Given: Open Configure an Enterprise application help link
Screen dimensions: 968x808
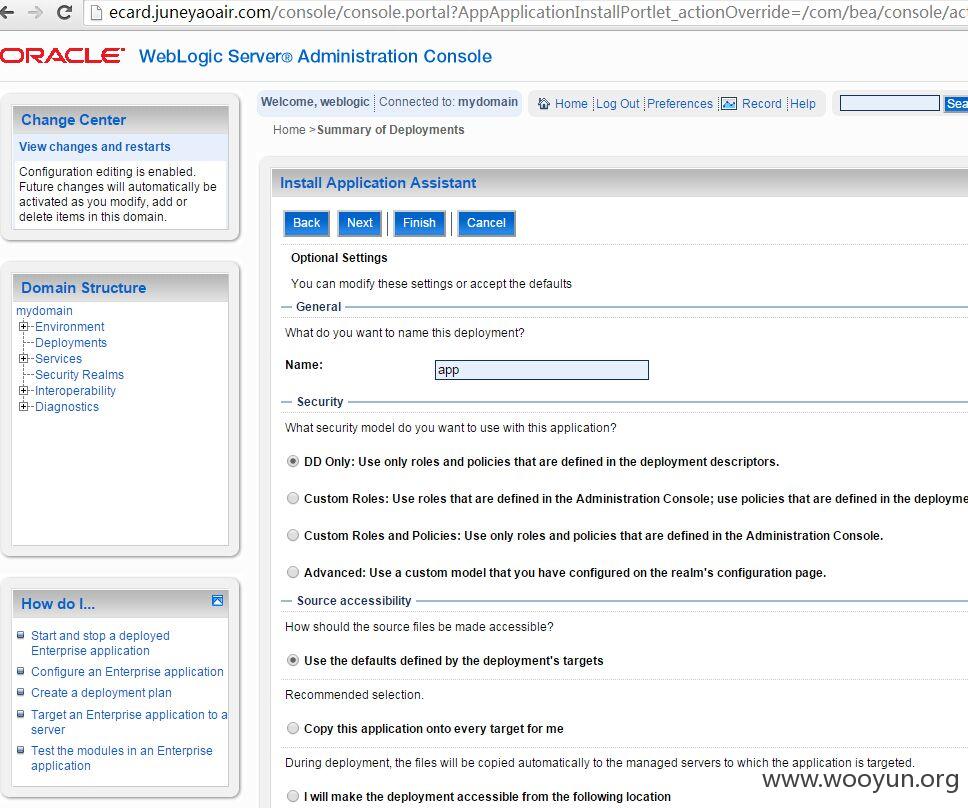Looking at the screenshot, I should click(x=127, y=671).
